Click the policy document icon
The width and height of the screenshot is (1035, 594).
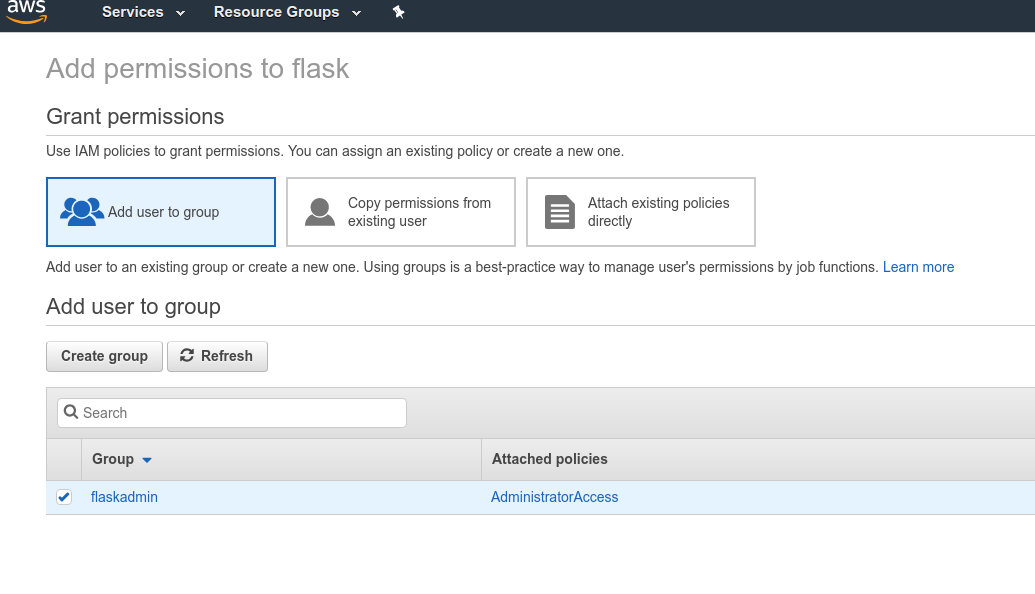560,212
